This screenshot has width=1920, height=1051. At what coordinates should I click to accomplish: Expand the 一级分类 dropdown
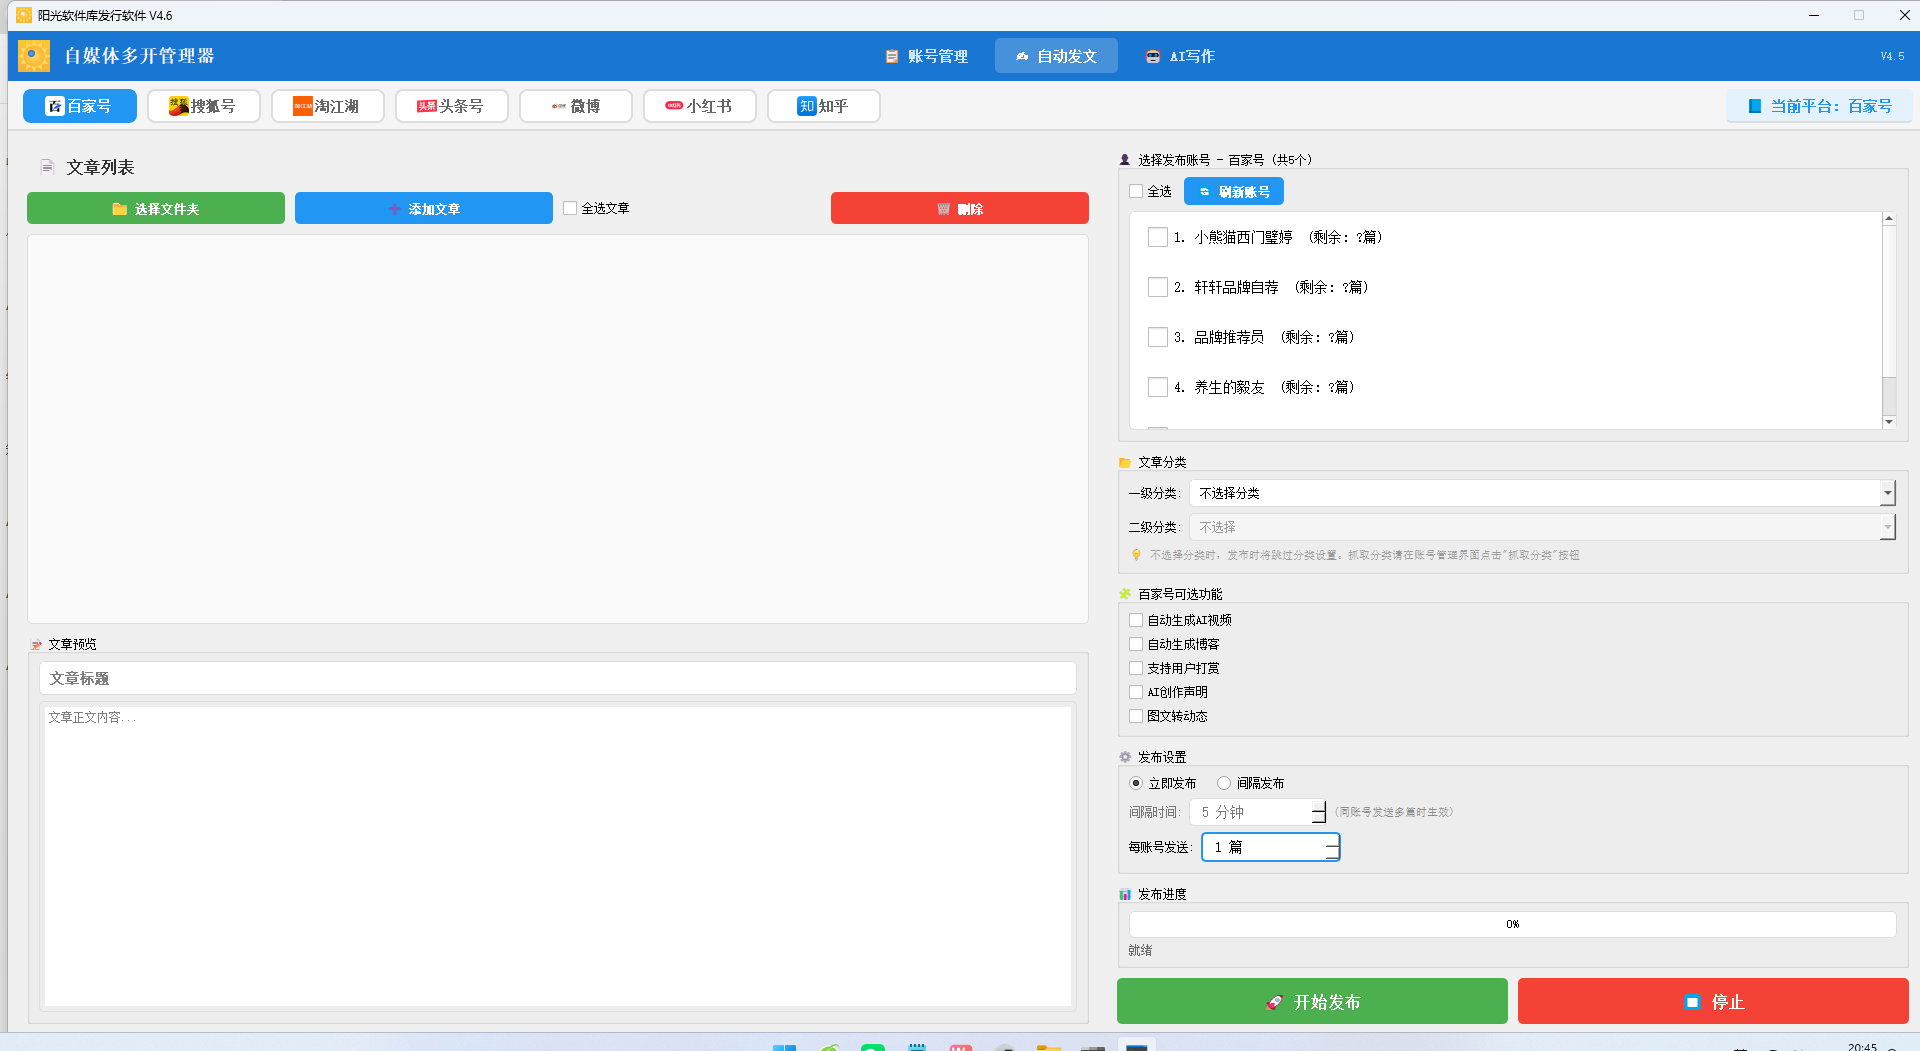(x=1887, y=493)
